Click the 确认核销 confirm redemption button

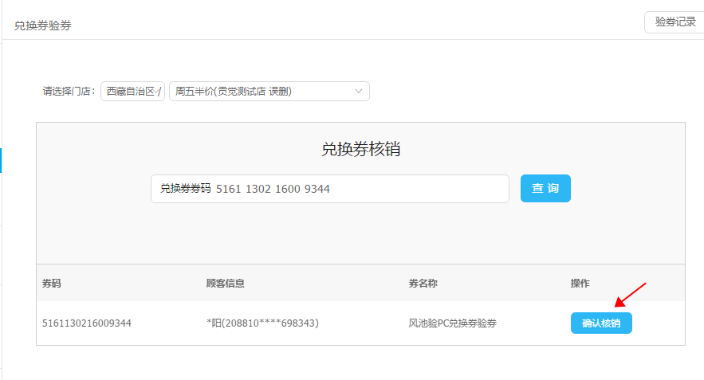click(x=601, y=323)
